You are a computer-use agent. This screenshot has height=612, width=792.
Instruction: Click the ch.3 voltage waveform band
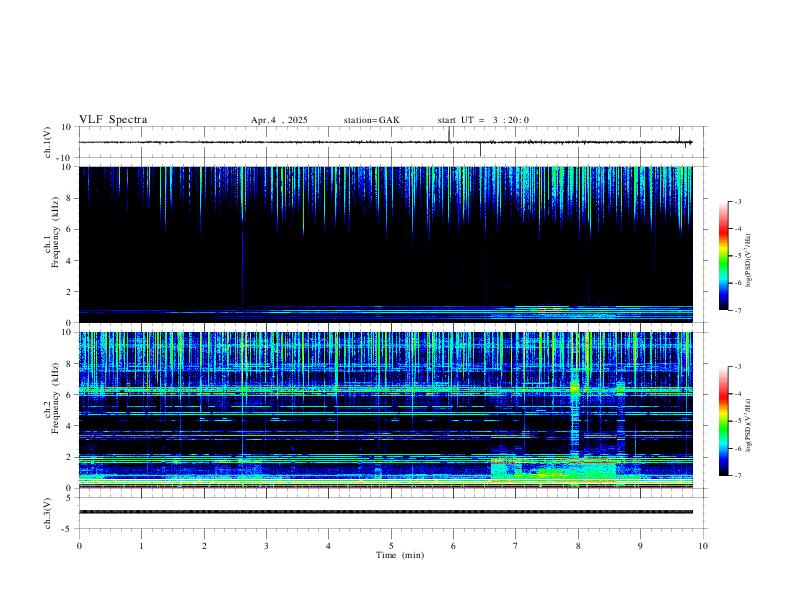pos(385,512)
